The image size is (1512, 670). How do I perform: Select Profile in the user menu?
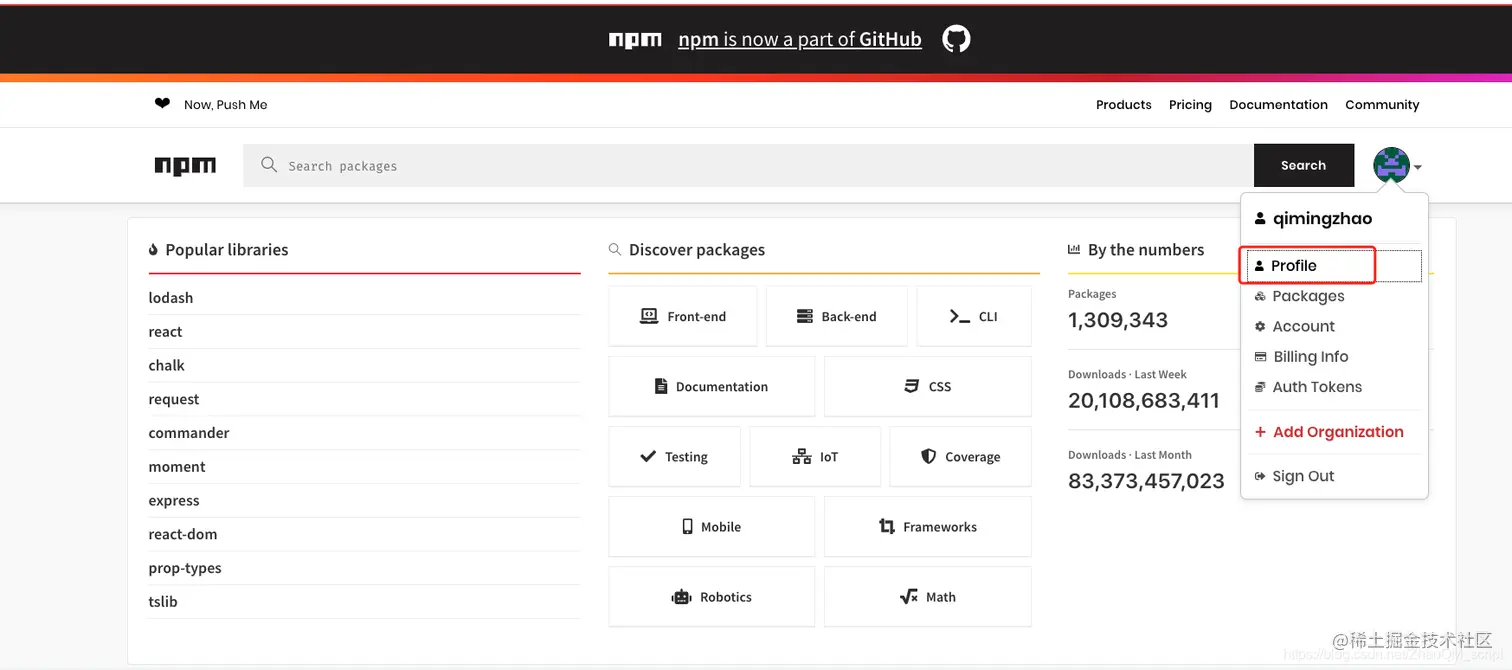point(1334,266)
